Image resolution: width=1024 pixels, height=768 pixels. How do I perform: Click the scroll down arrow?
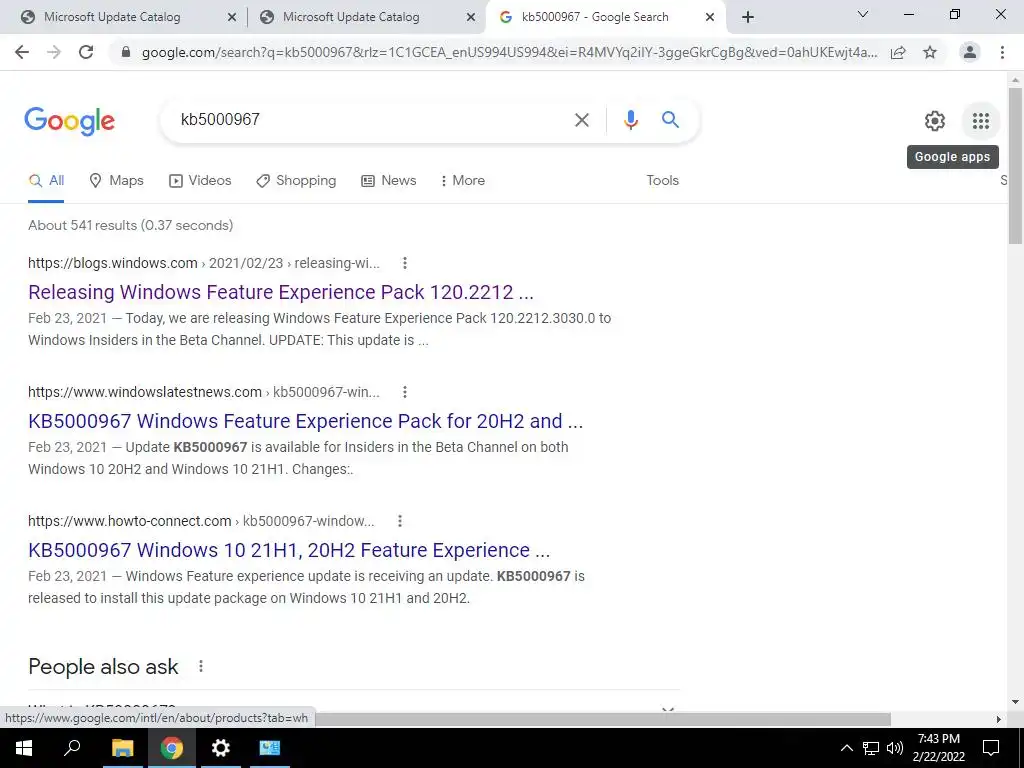[1015, 703]
